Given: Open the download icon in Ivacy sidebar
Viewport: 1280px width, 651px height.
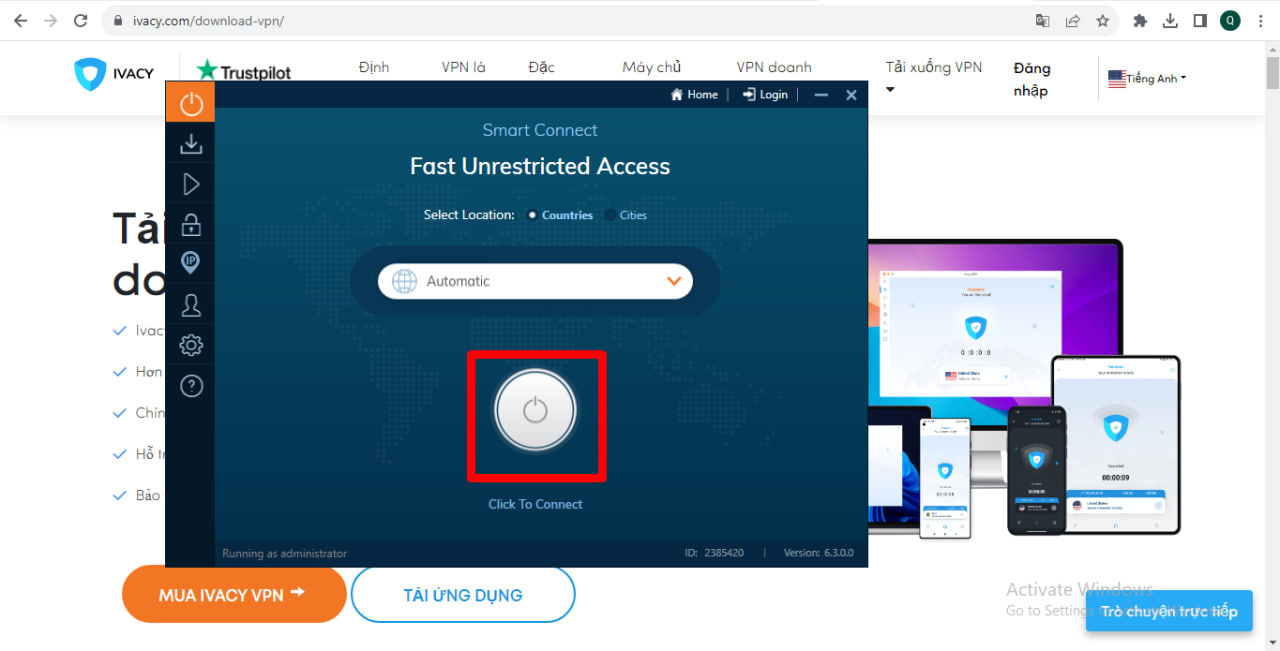Looking at the screenshot, I should point(190,145).
